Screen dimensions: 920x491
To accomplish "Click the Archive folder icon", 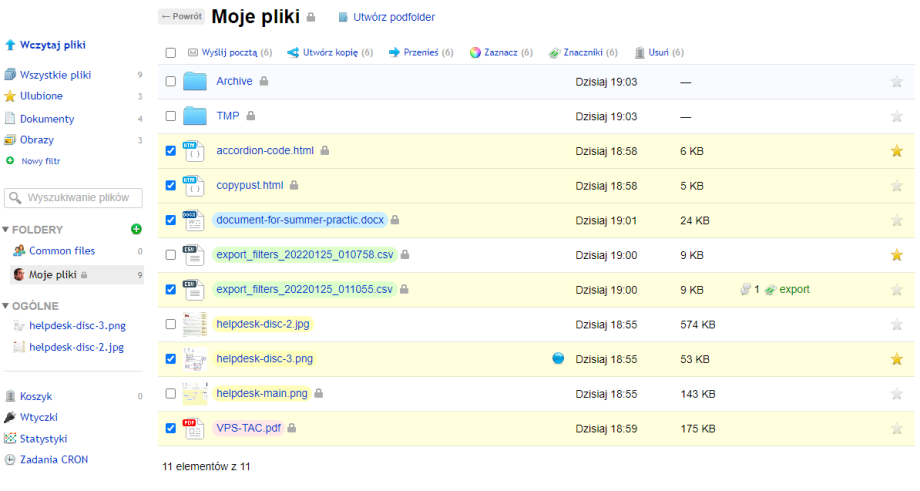I will click(194, 82).
